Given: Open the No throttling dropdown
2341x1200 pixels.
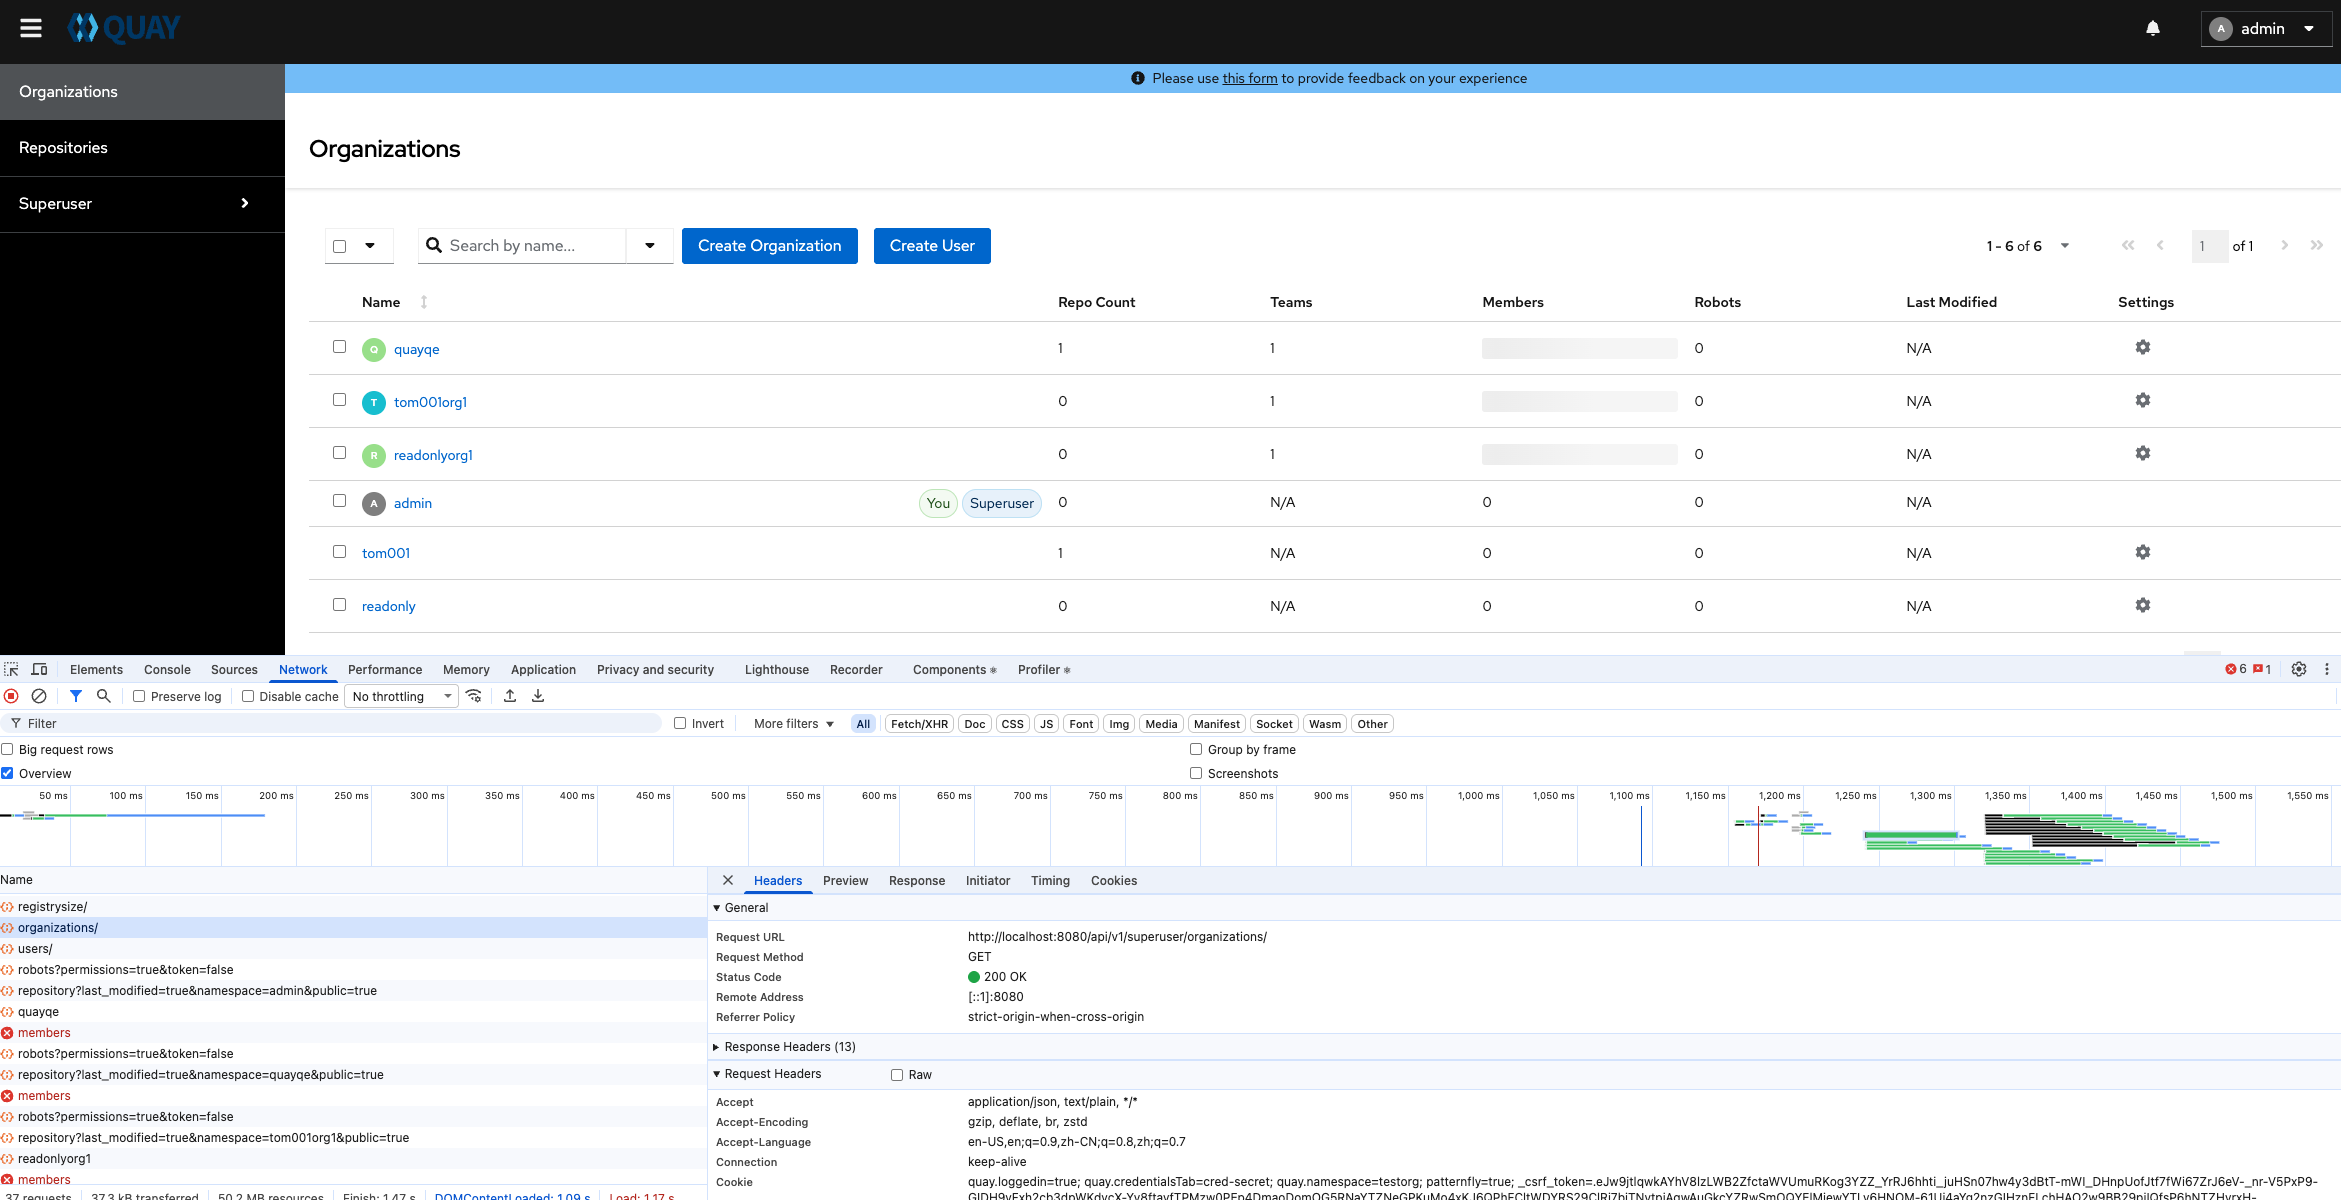Looking at the screenshot, I should coord(401,696).
